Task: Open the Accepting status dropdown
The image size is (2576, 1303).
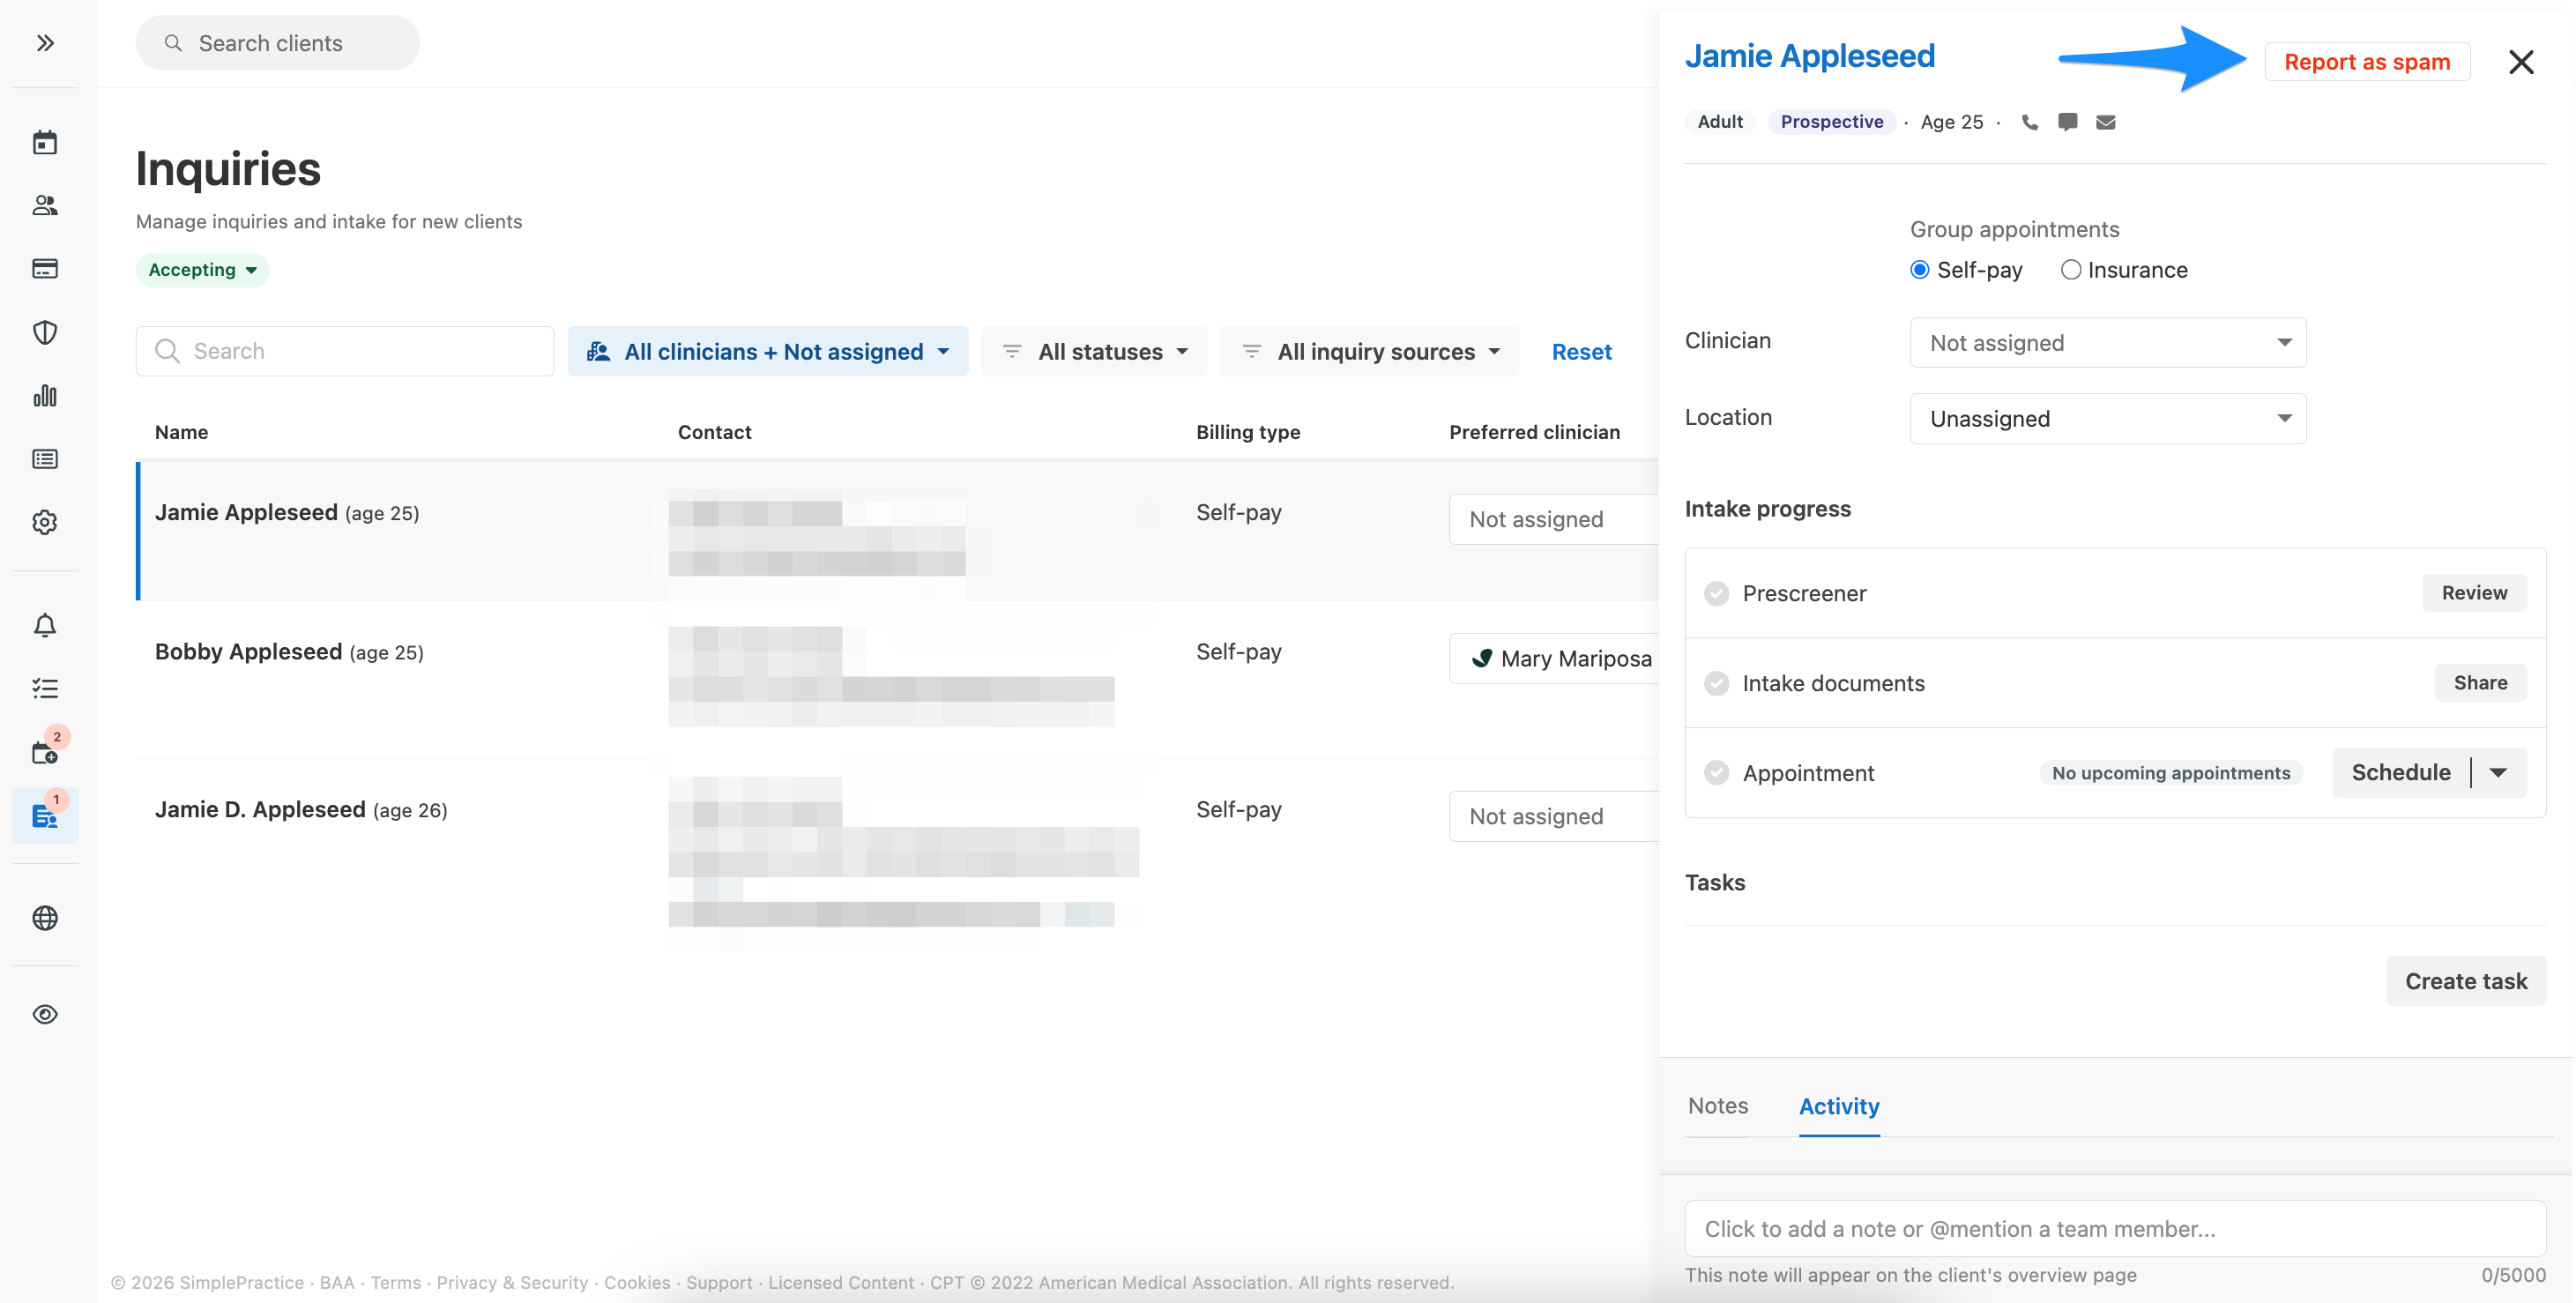Action: [x=202, y=270]
